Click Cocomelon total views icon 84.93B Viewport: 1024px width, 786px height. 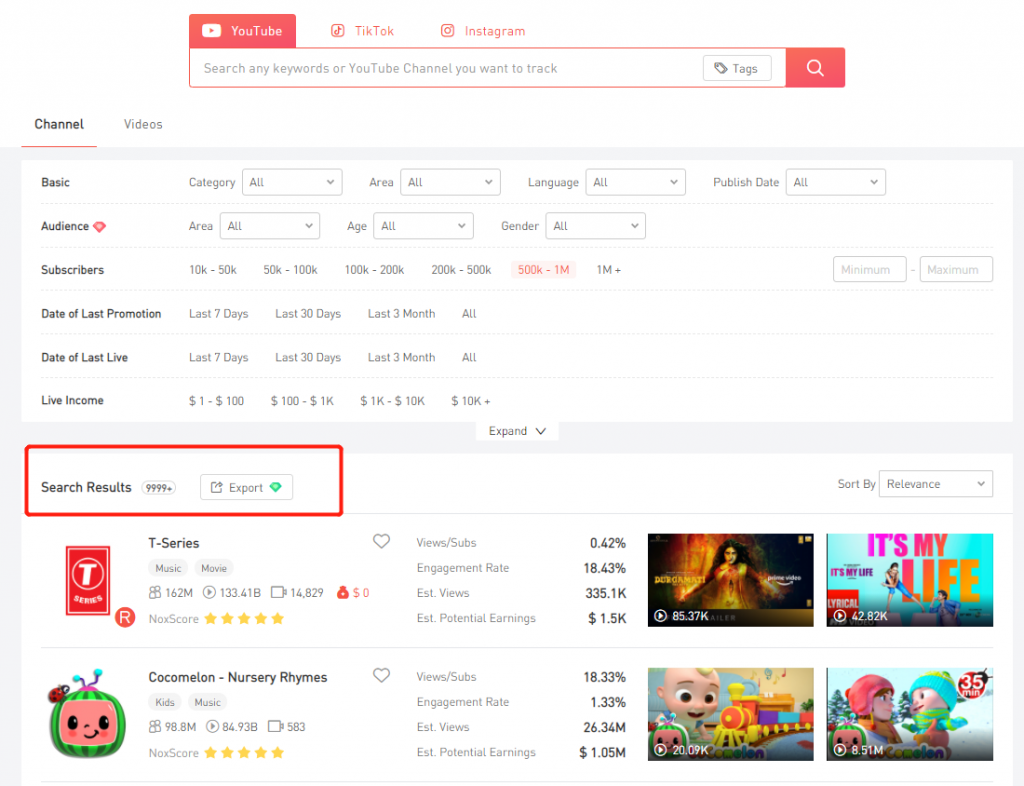click(212, 727)
